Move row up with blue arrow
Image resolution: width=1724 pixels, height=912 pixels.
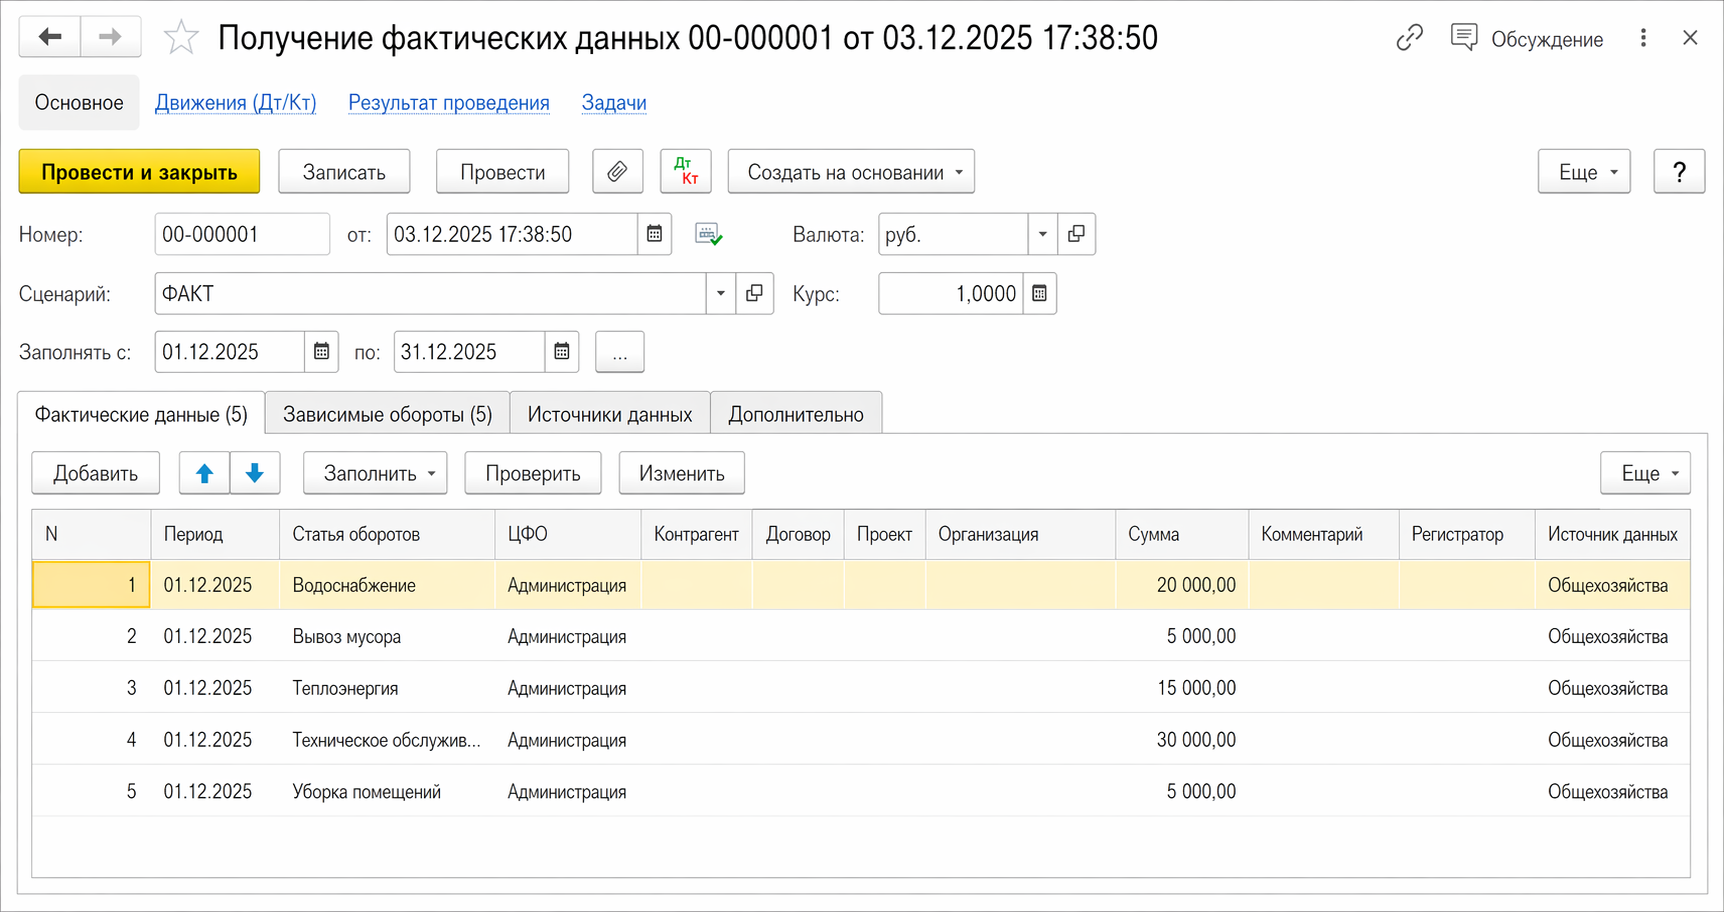[204, 473]
